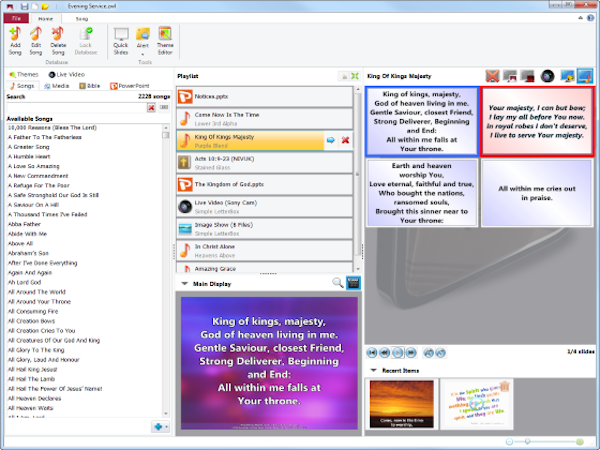Switch to the Home ribbon tab
The height and width of the screenshot is (450, 600).
(46, 19)
